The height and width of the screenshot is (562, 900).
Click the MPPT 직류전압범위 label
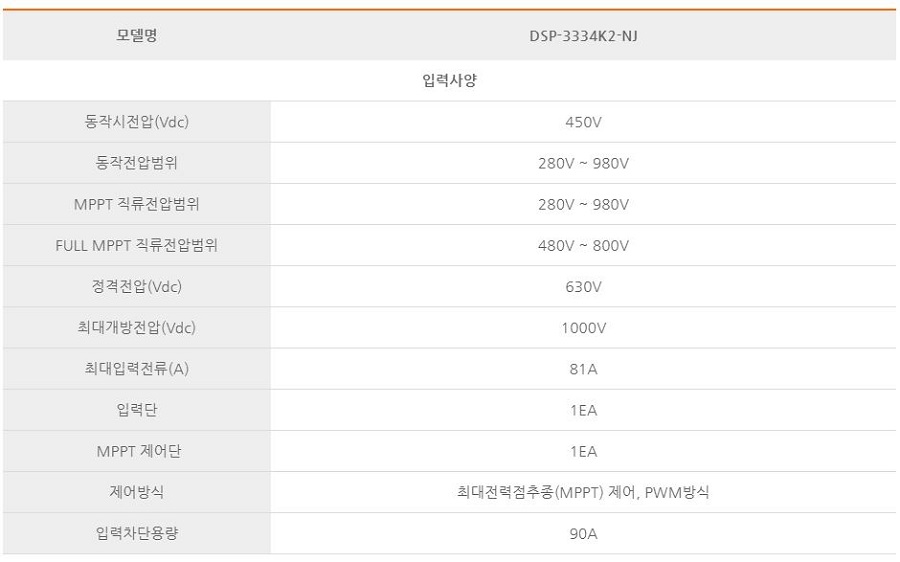coord(136,205)
